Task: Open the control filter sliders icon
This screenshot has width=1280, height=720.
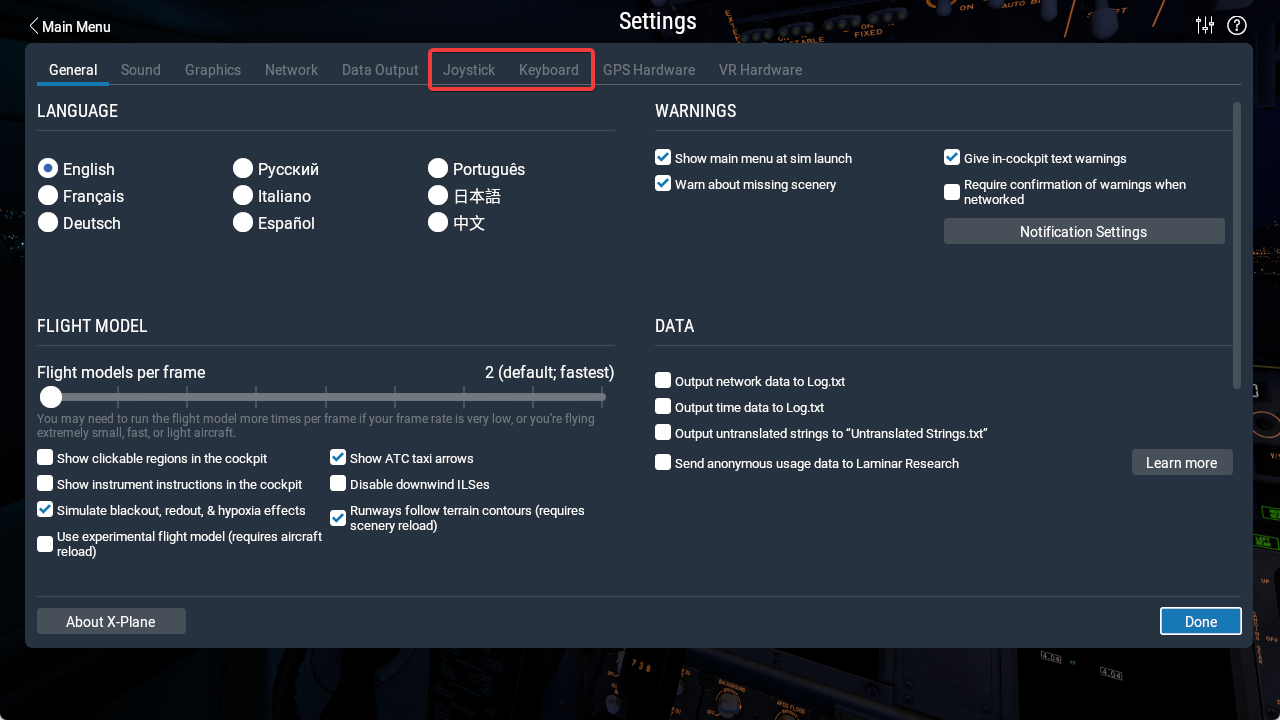Action: 1204,25
